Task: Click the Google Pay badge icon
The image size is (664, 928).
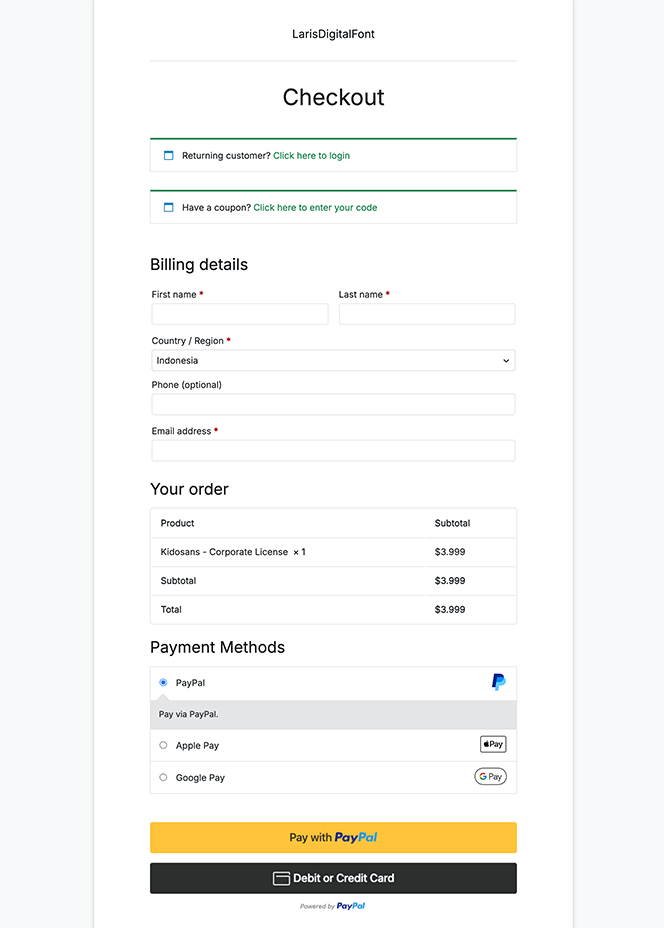Action: (x=491, y=776)
